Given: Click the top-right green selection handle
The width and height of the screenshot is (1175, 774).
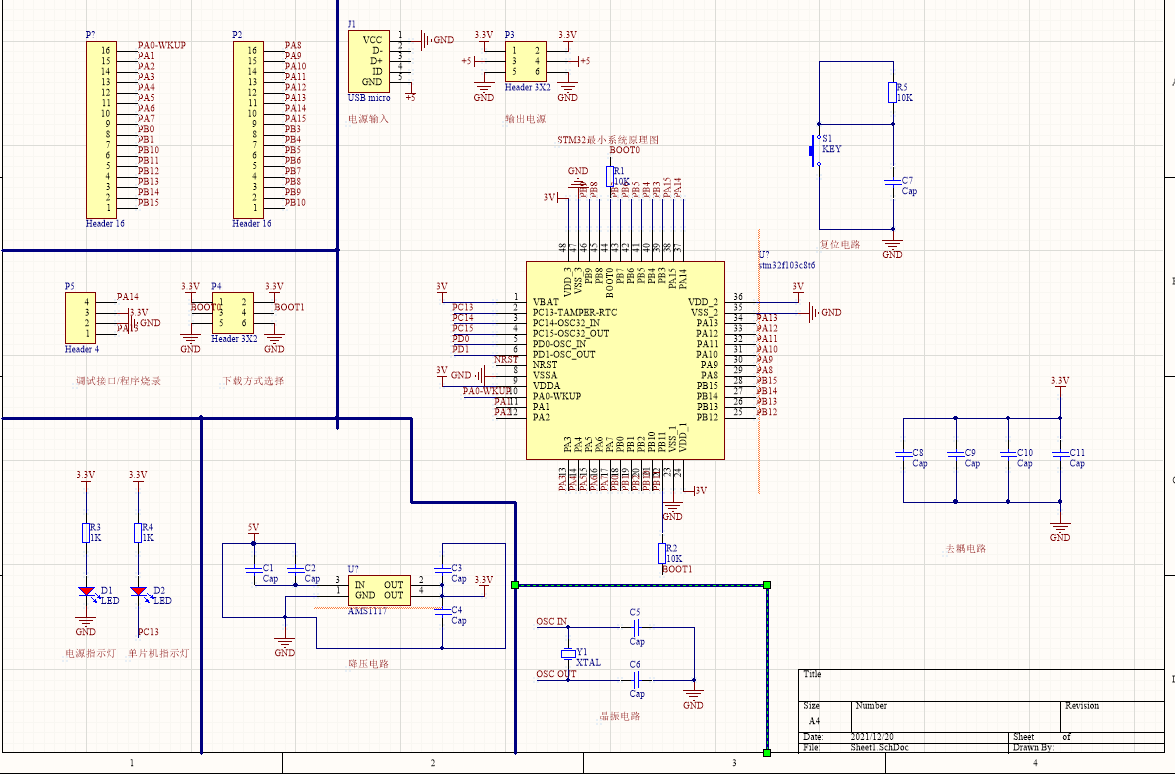Looking at the screenshot, I should tap(767, 584).
